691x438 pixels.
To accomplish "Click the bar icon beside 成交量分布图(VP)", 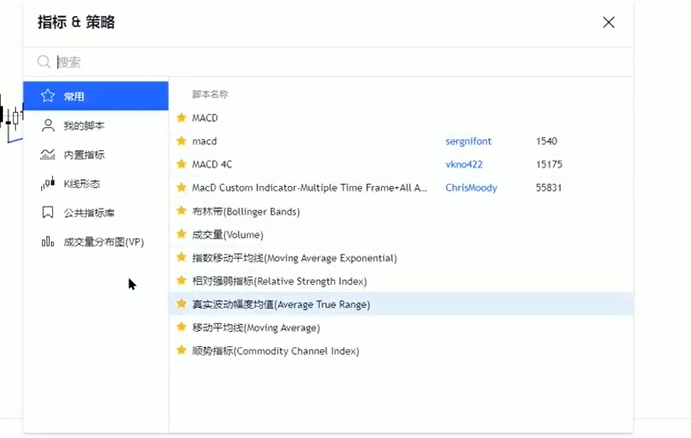I will (x=48, y=241).
